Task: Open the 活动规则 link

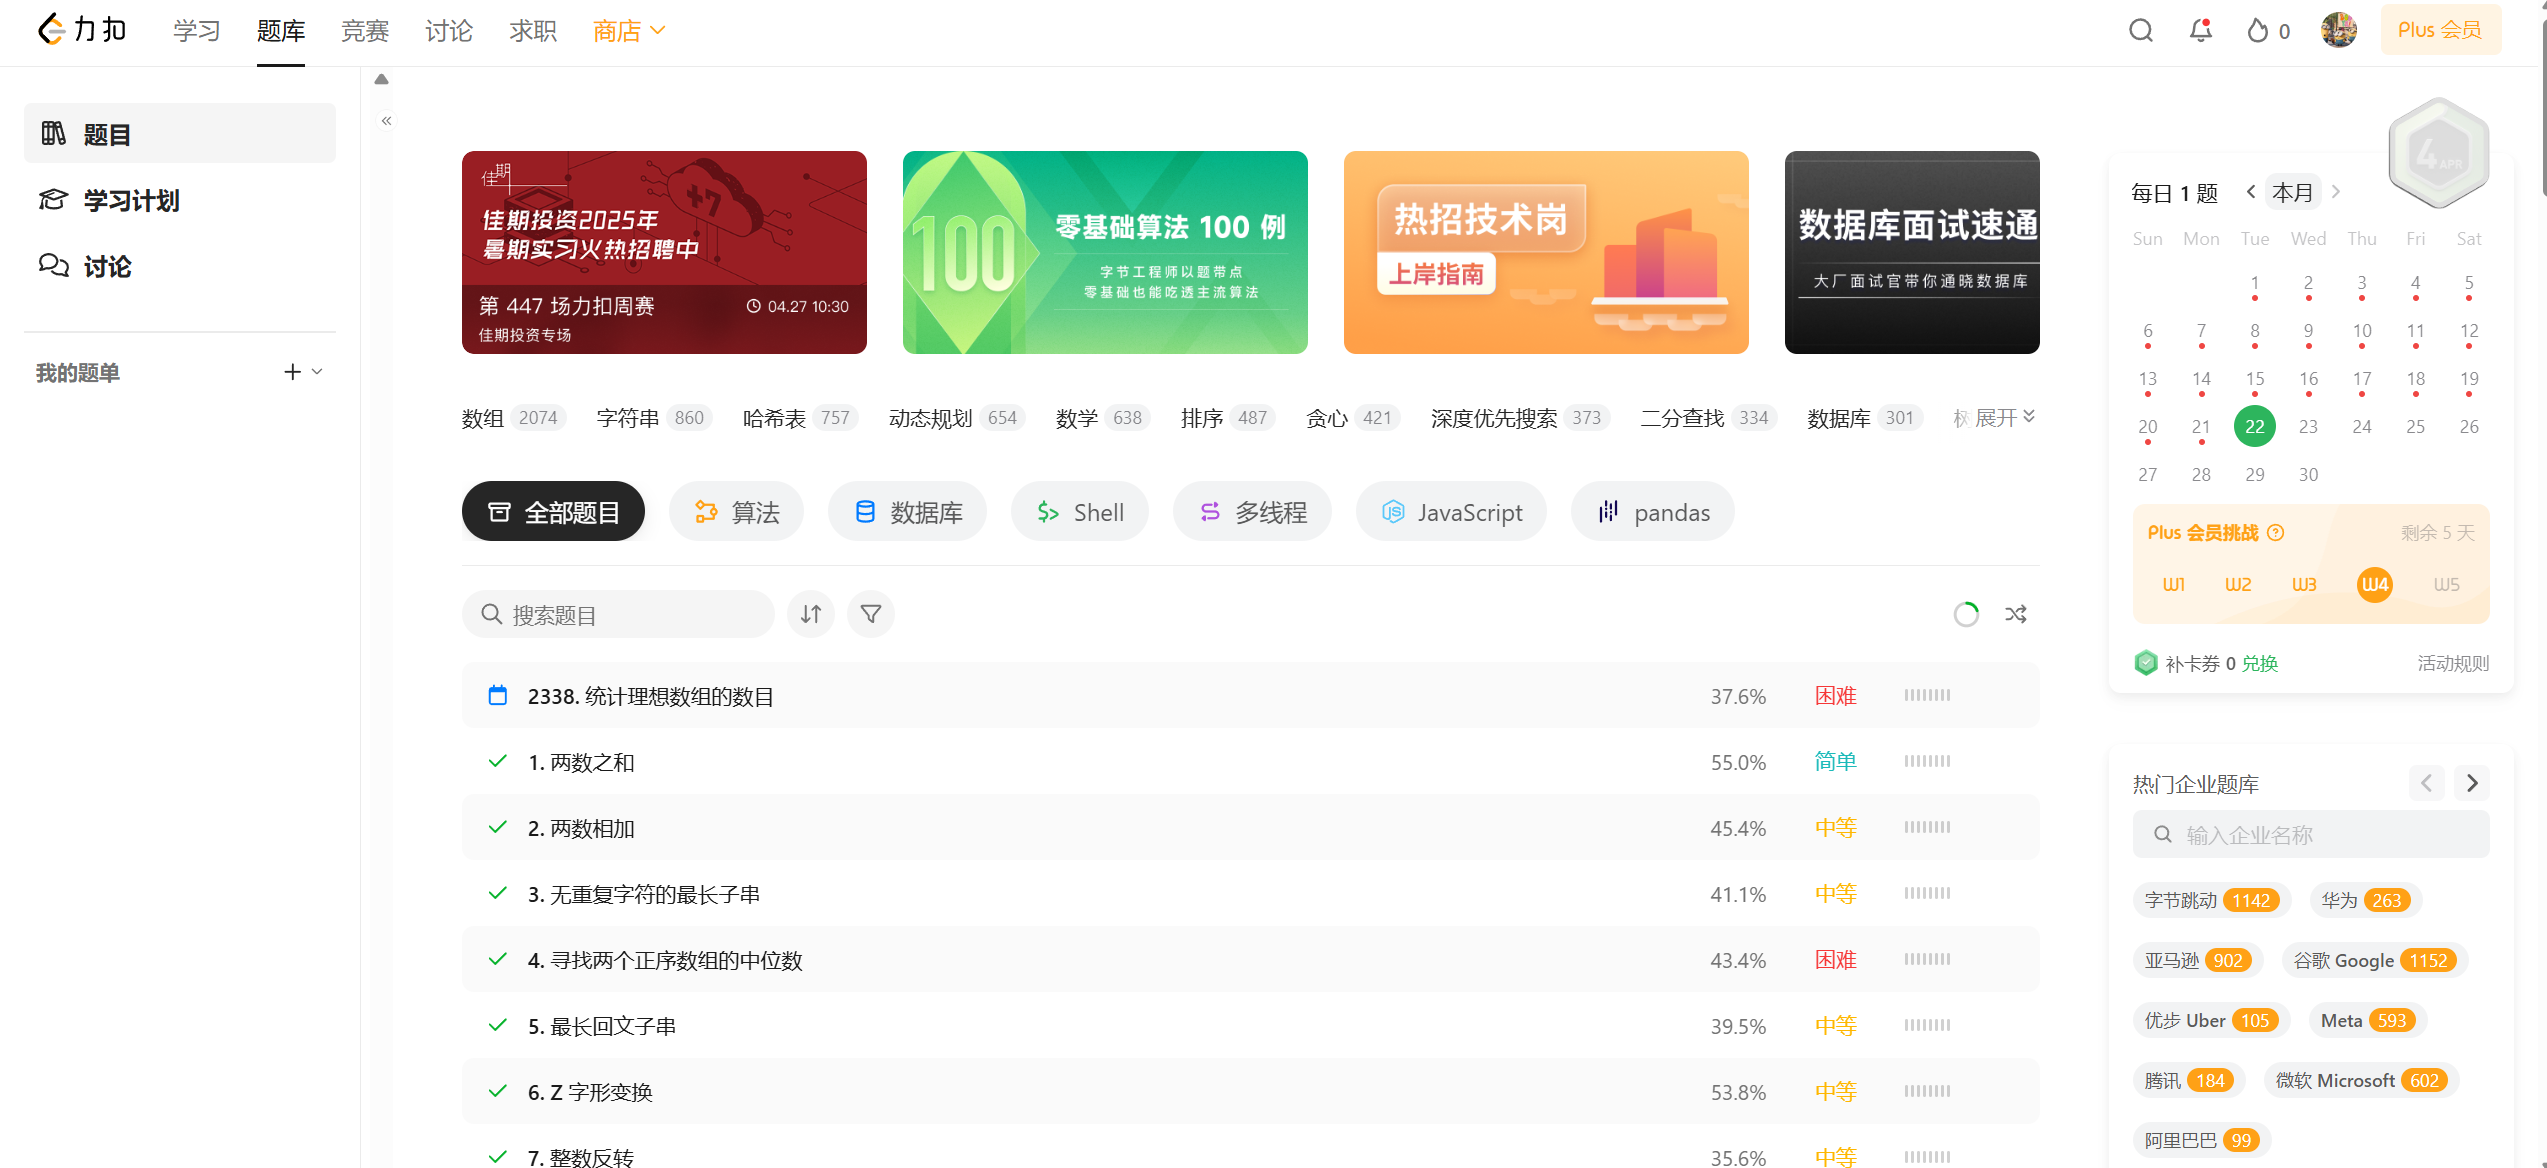Action: click(x=2453, y=663)
